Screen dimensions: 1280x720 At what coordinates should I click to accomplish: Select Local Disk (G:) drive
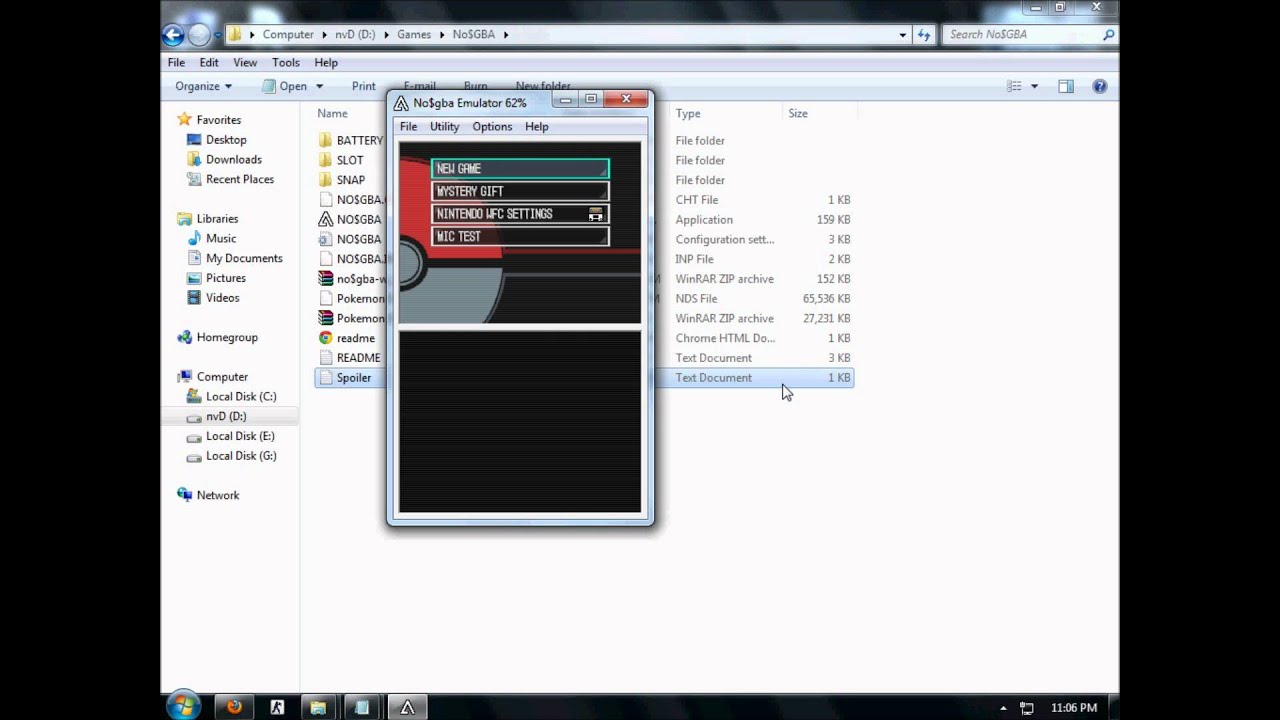241,456
